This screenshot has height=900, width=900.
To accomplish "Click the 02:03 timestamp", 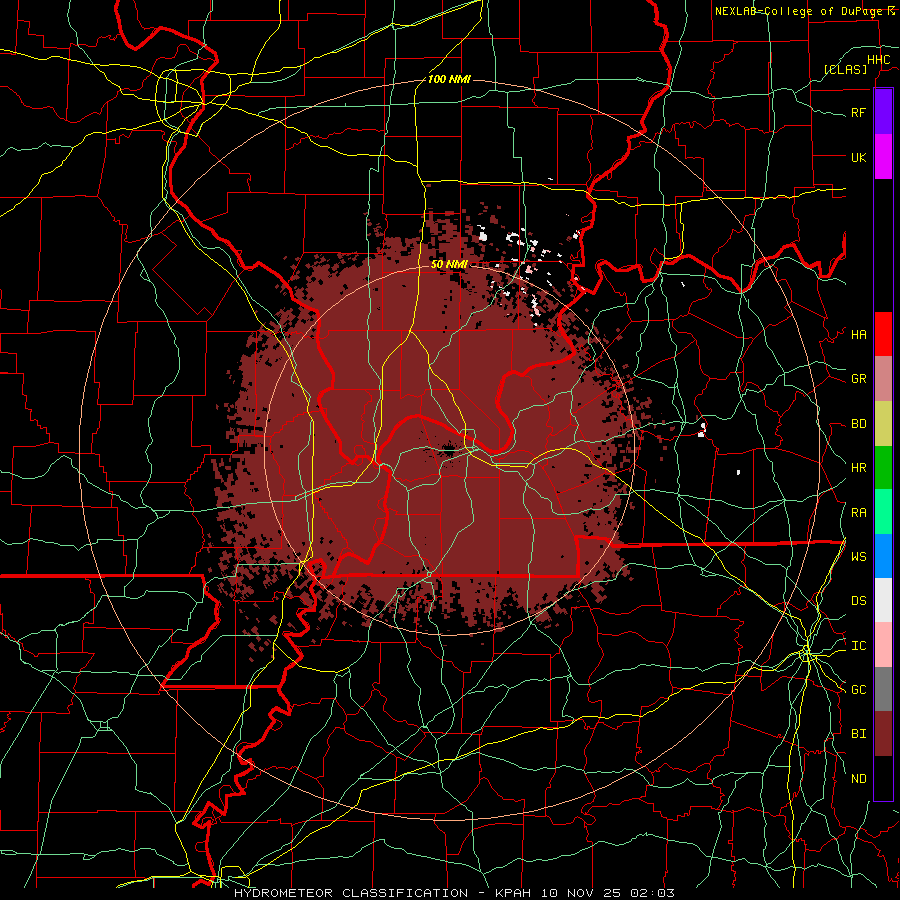I will pyautogui.click(x=652, y=893).
